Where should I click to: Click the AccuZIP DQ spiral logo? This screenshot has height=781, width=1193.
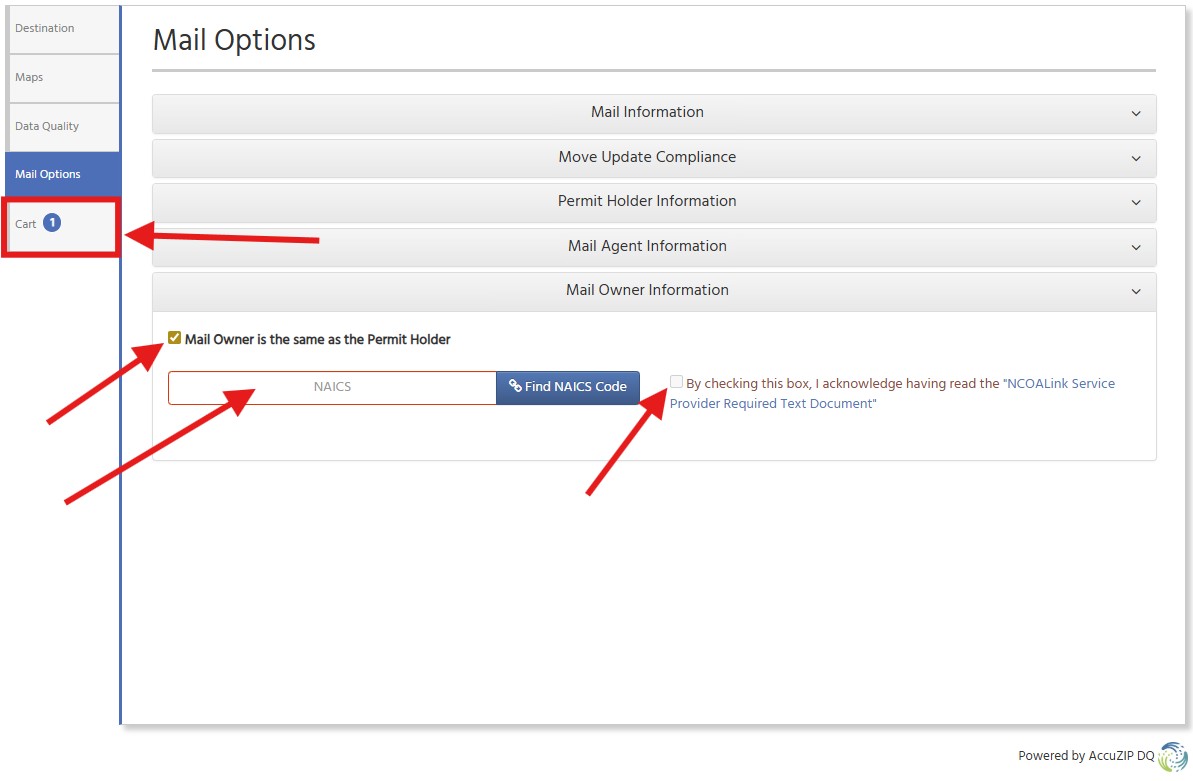click(x=1172, y=756)
